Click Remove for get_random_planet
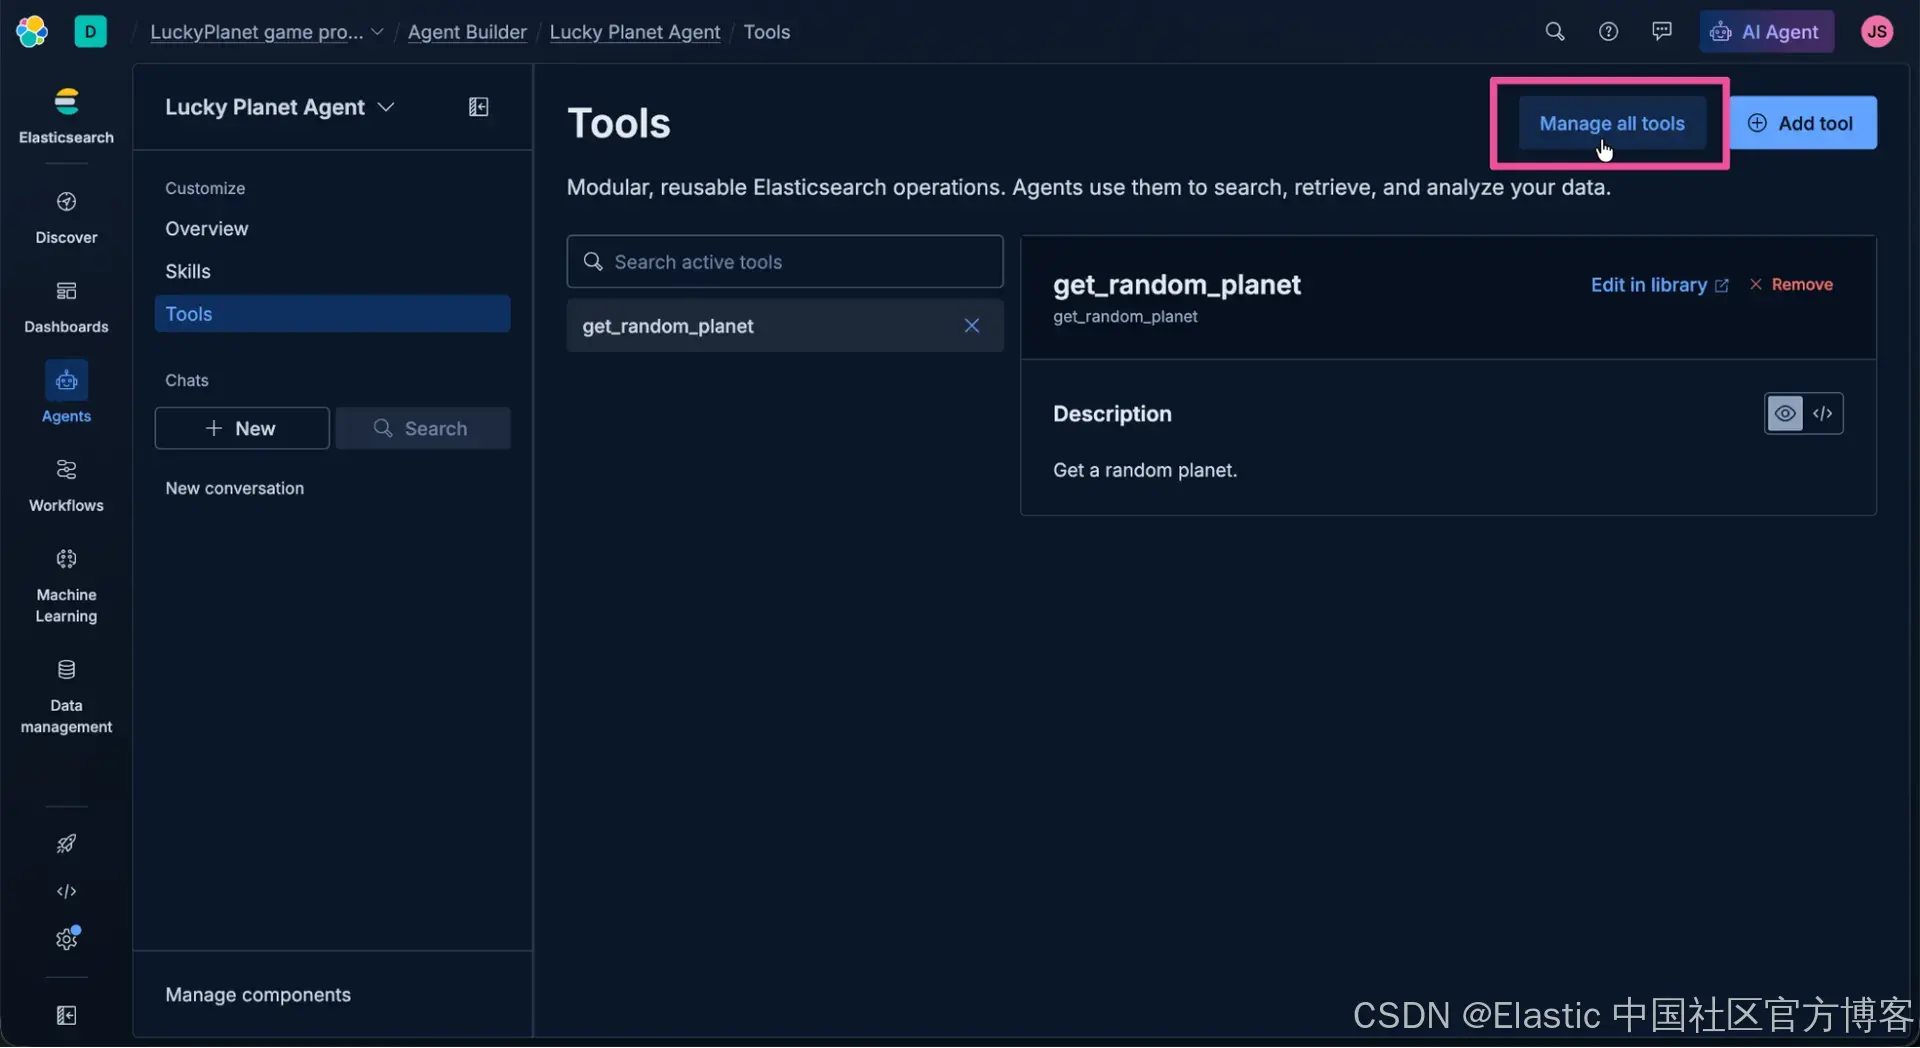The image size is (1920, 1048). click(1791, 285)
